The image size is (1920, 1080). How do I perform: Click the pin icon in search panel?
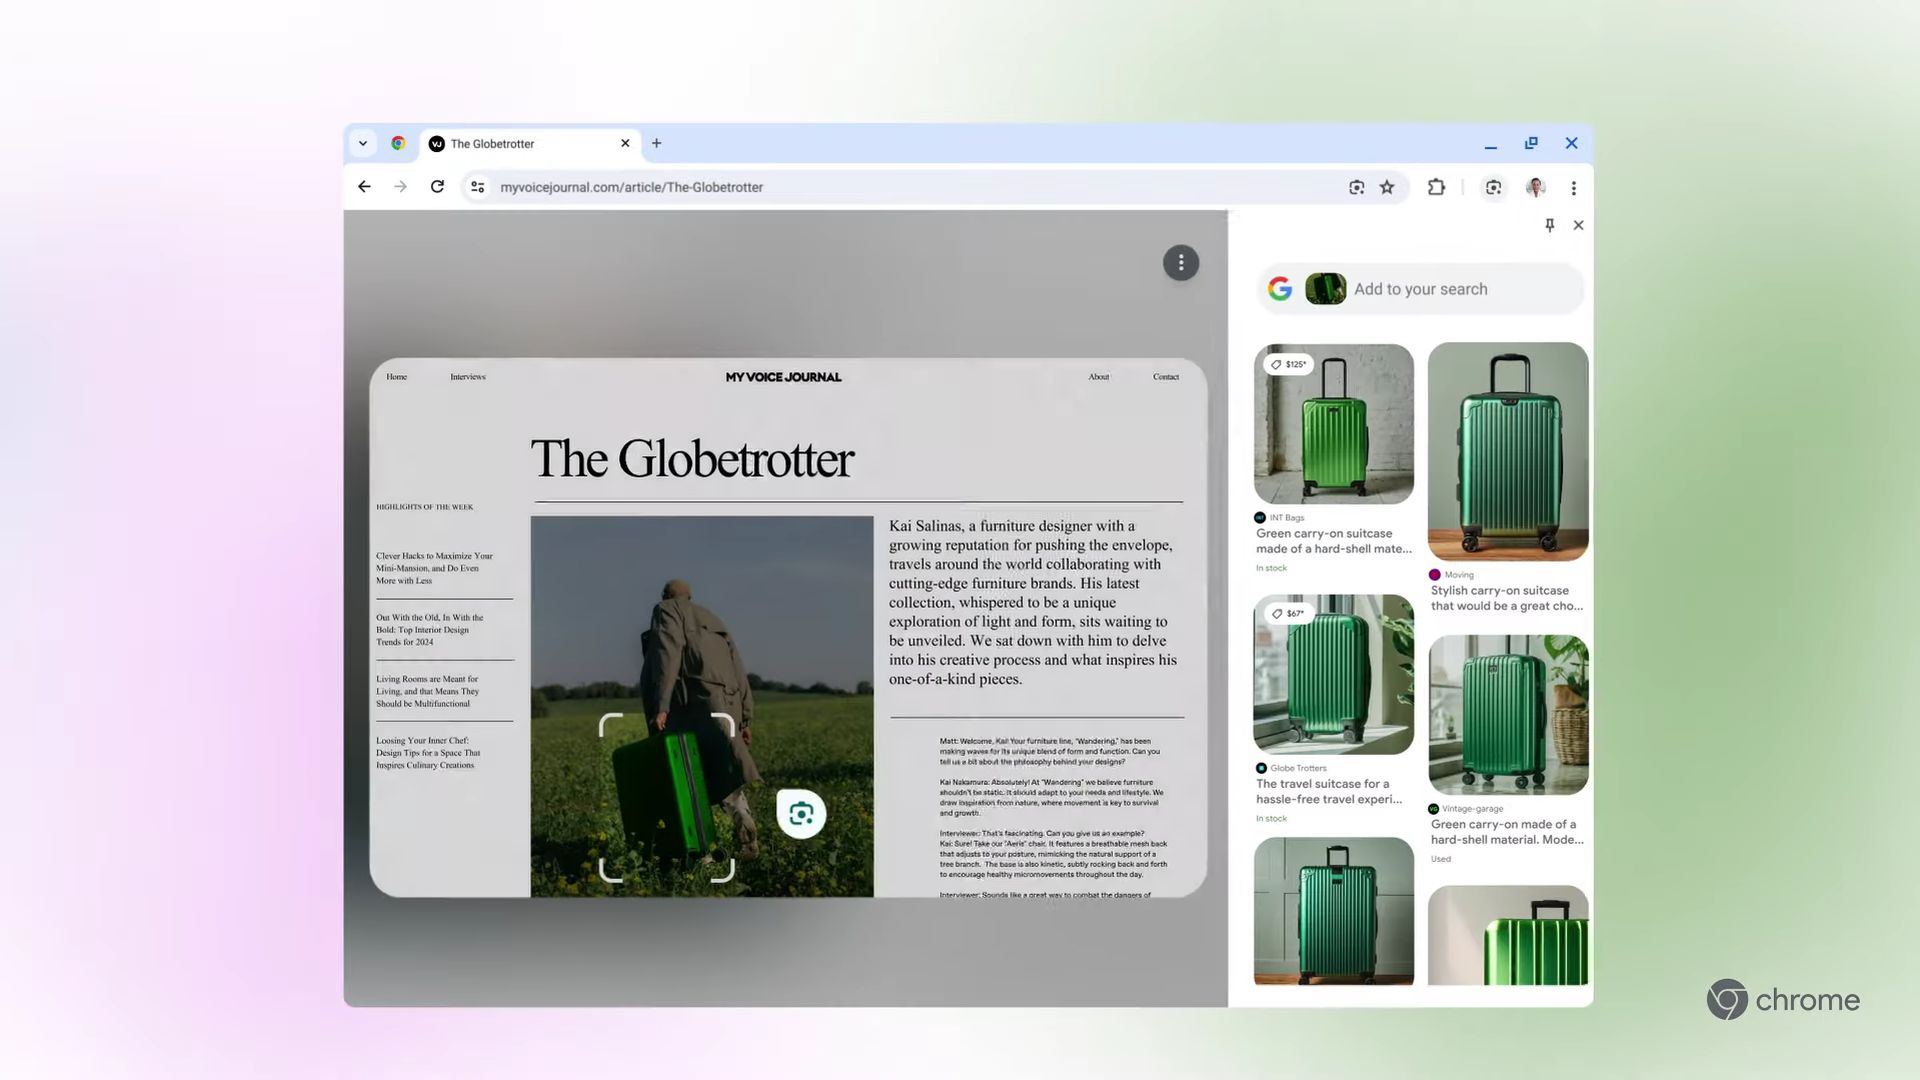click(1549, 225)
